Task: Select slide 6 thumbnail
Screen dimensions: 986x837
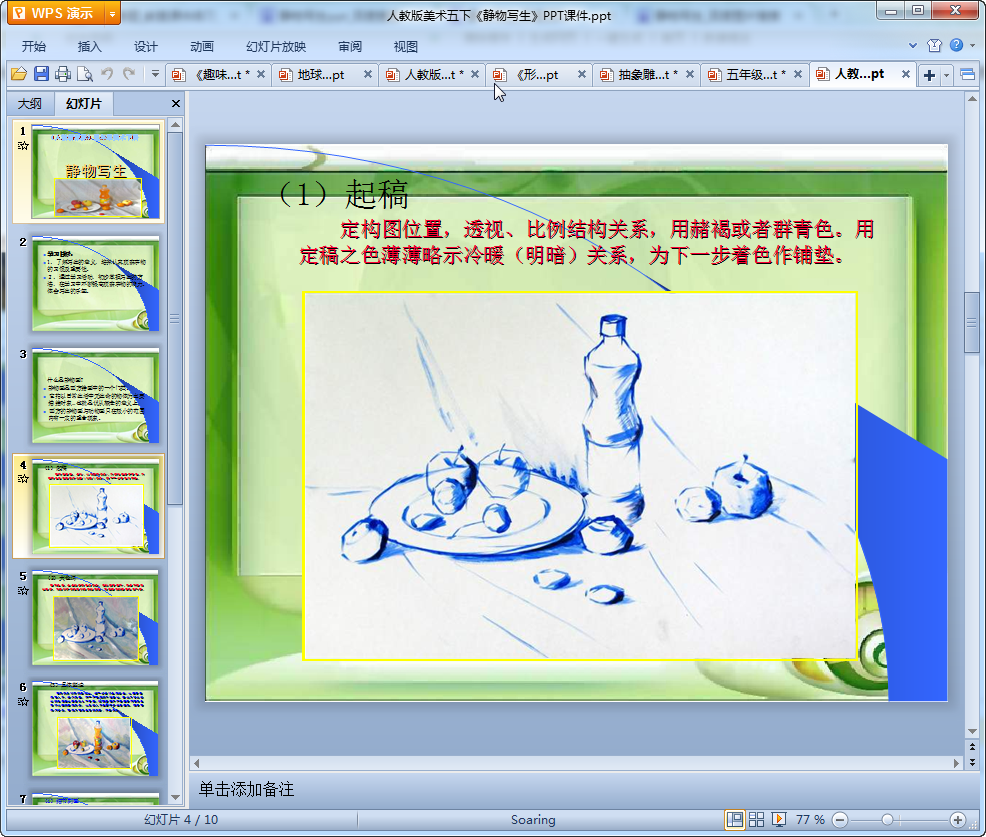Action: [96, 729]
